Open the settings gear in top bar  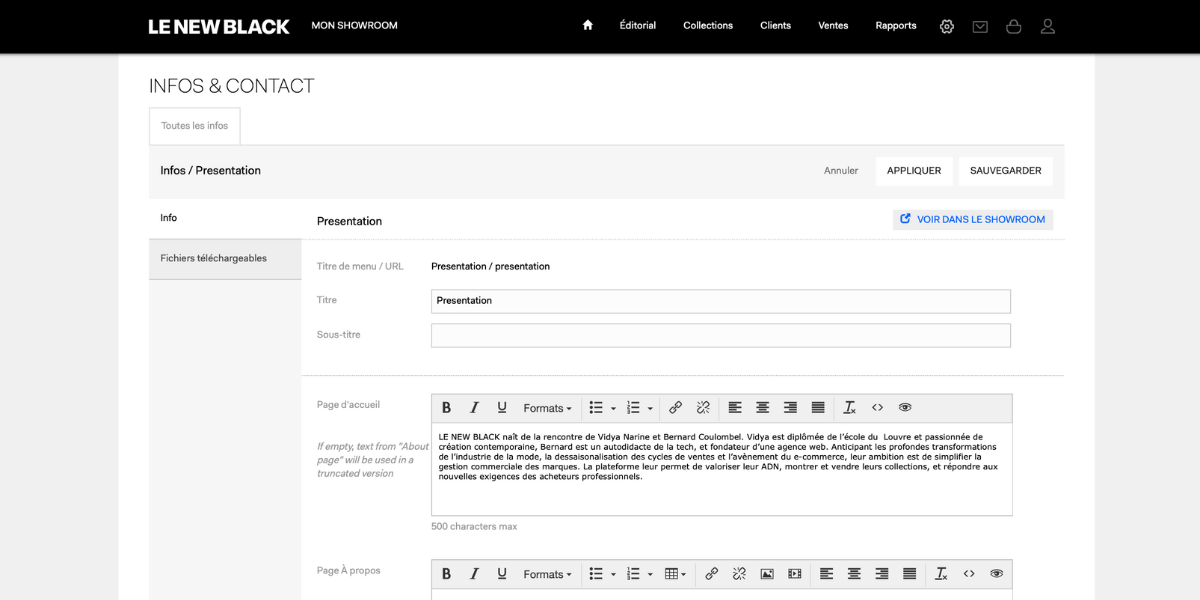click(x=947, y=26)
